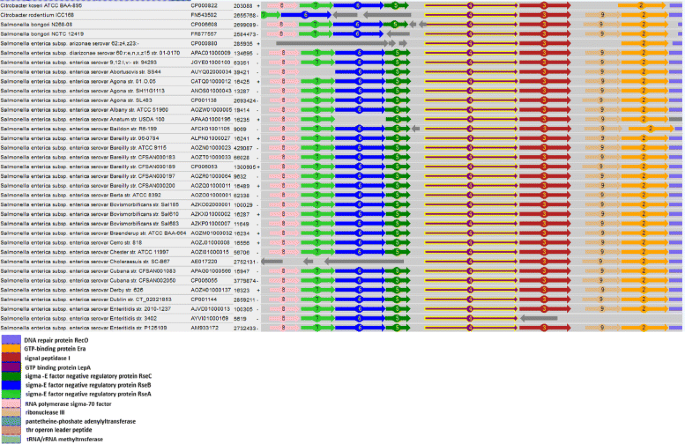The width and height of the screenshot is (685, 444).
Task: Select the long gray arrow in arizonae serovar row
Action: tap(332, 43)
